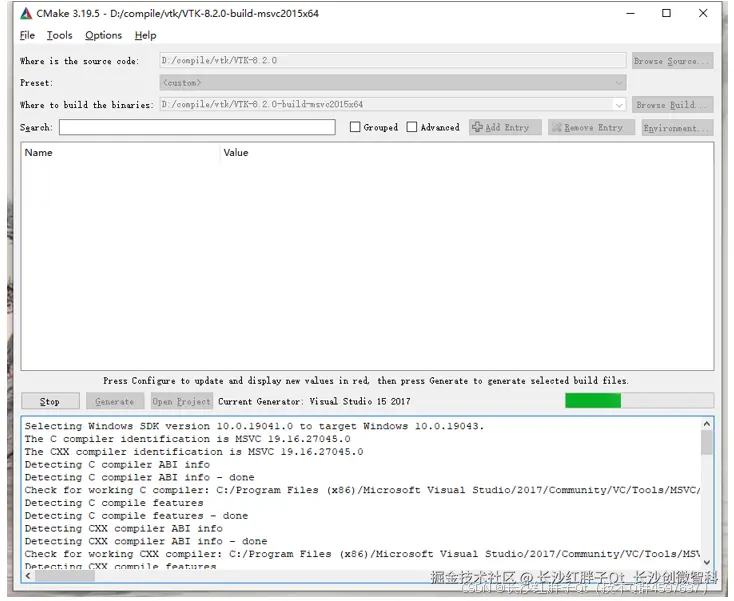
Task: Click the CMake logo in title bar
Action: (26, 14)
